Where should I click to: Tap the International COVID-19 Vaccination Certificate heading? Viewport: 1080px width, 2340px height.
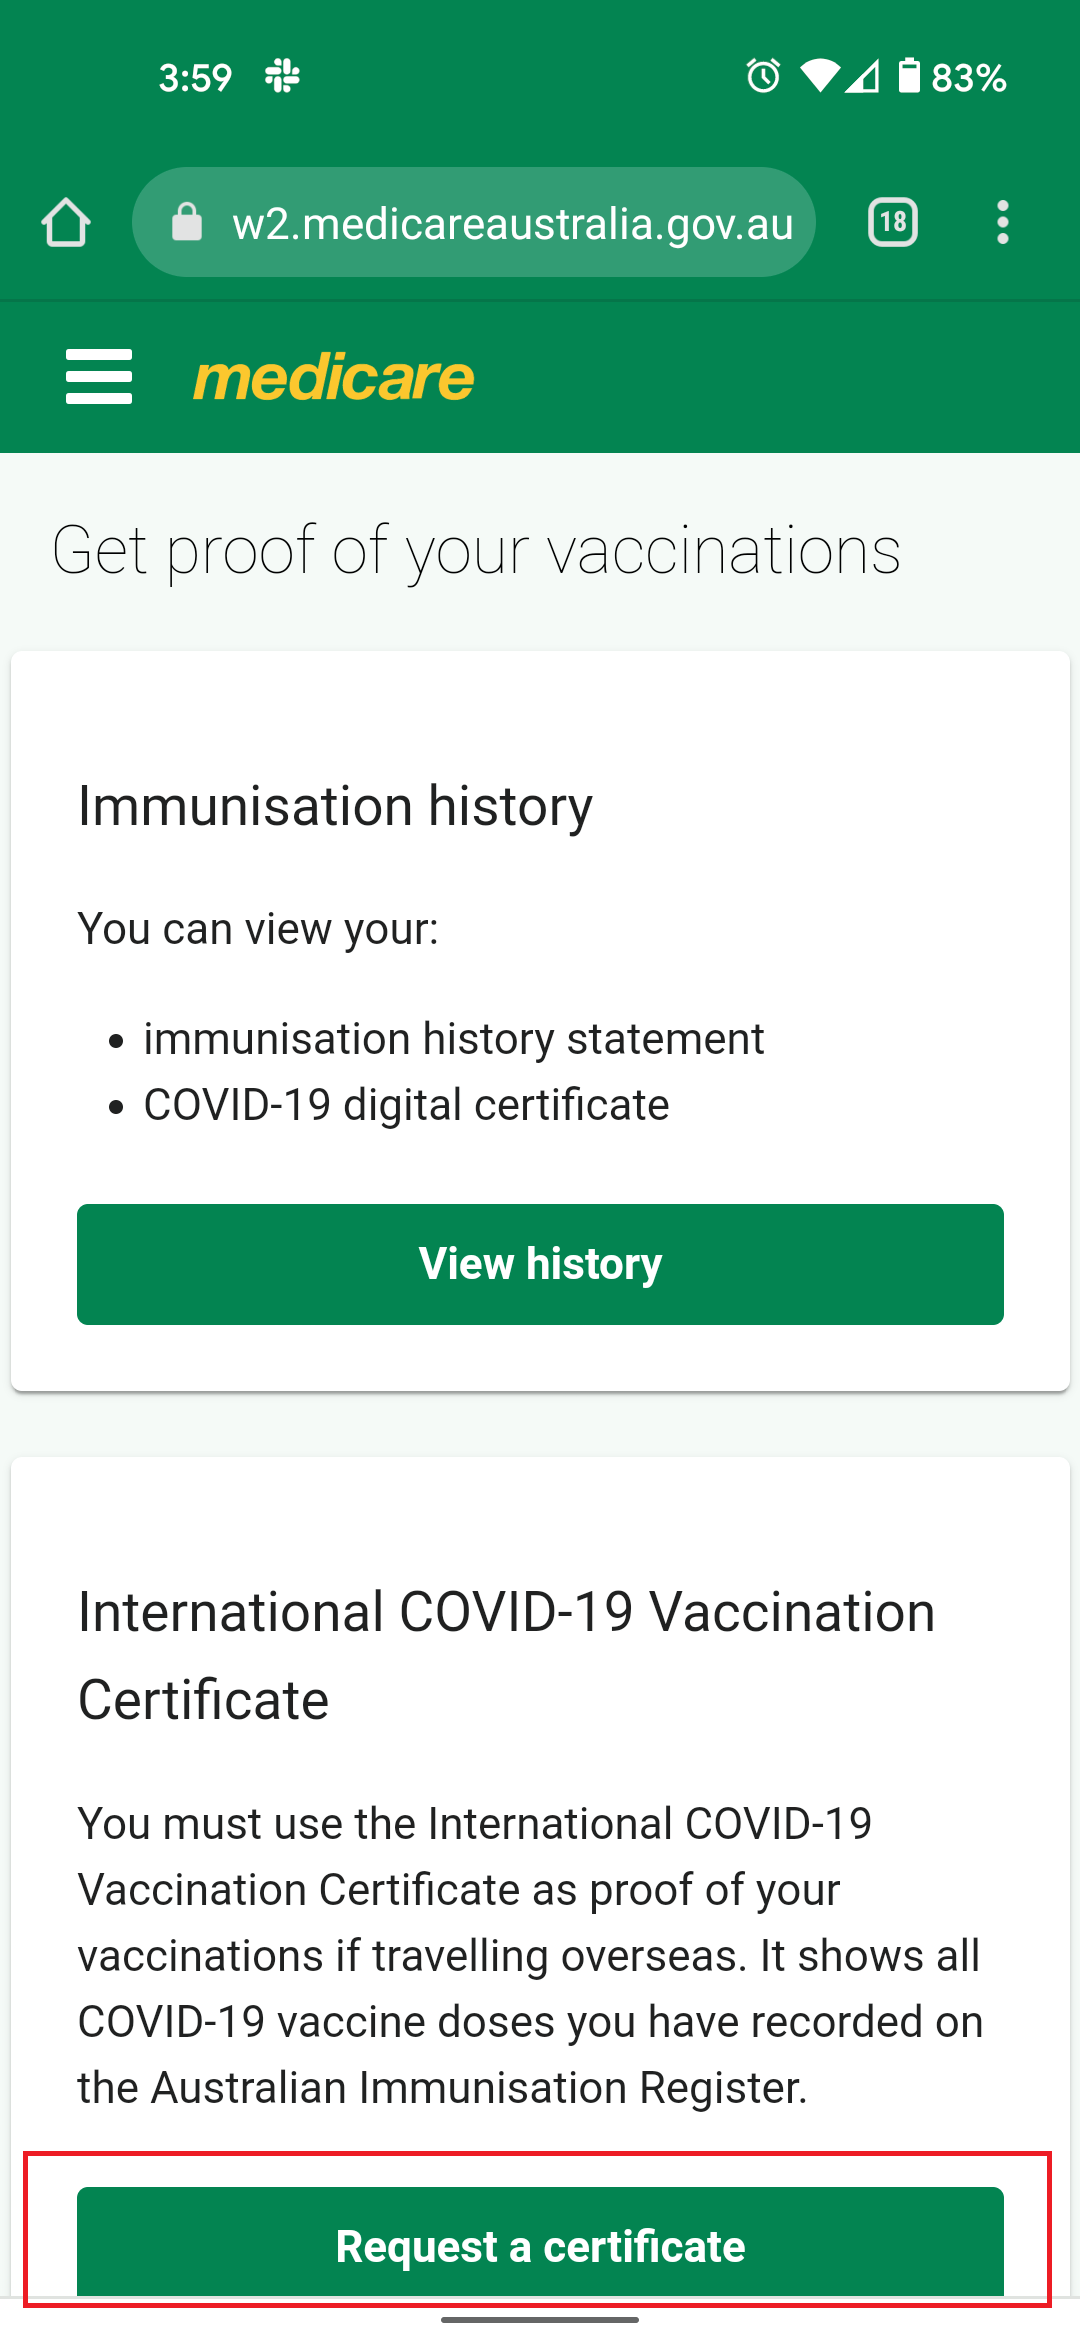507,1656
